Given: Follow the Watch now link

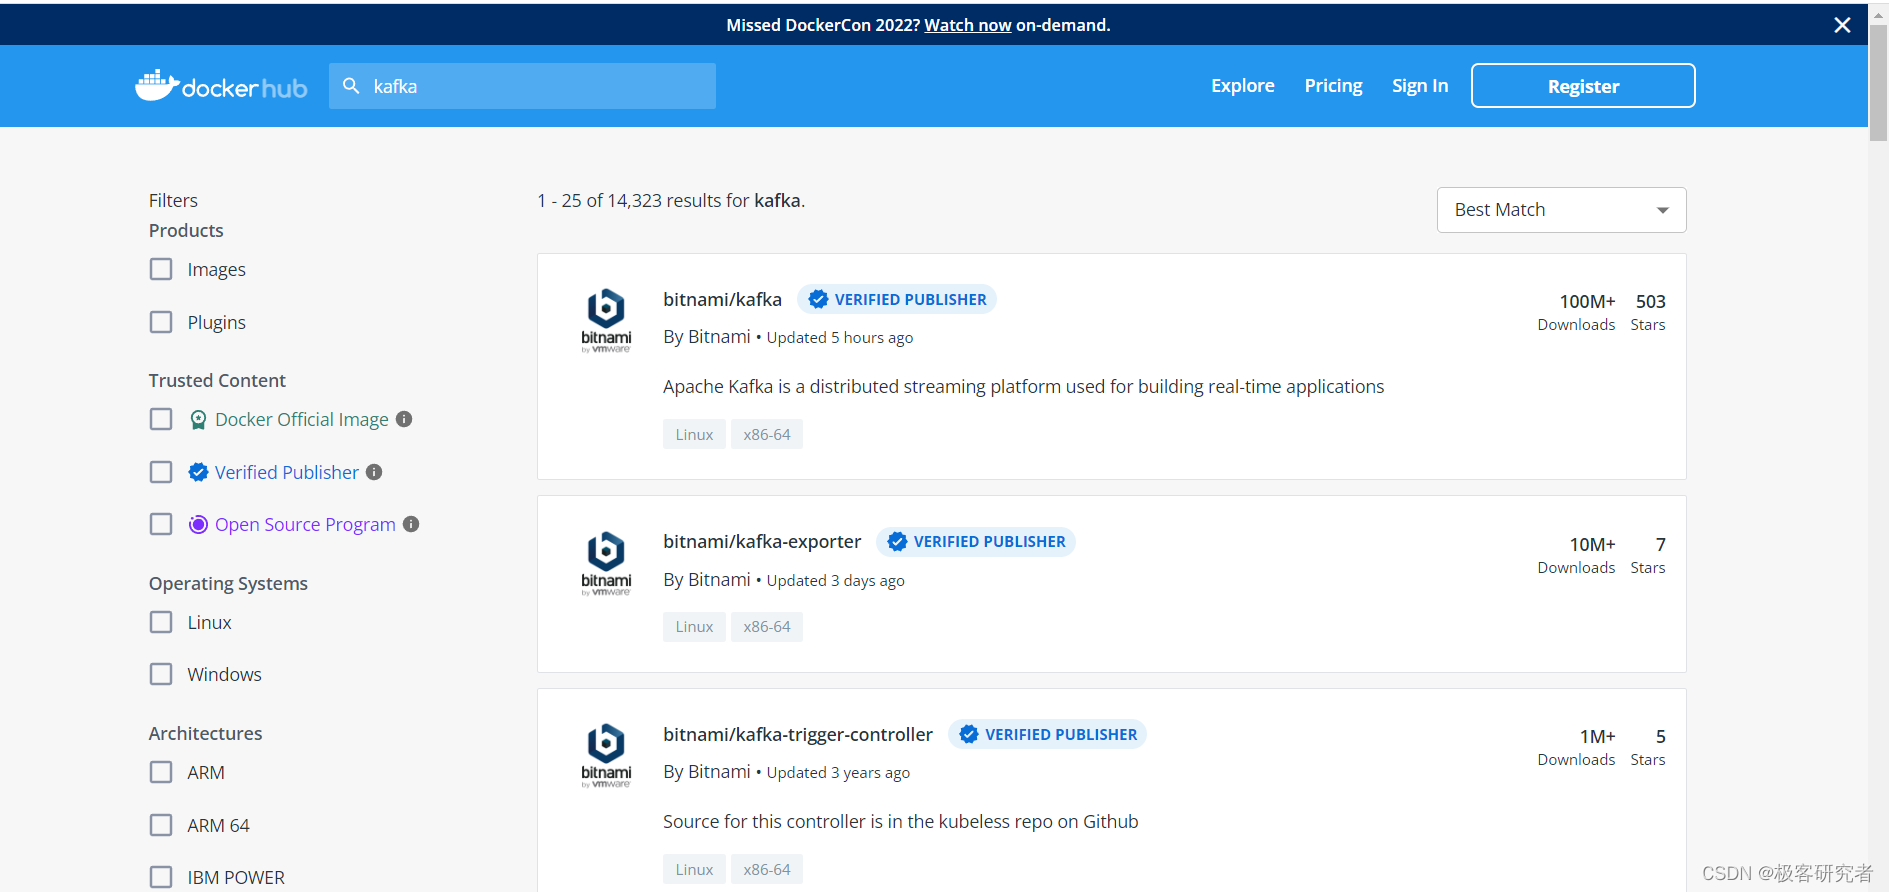Looking at the screenshot, I should pos(968,25).
